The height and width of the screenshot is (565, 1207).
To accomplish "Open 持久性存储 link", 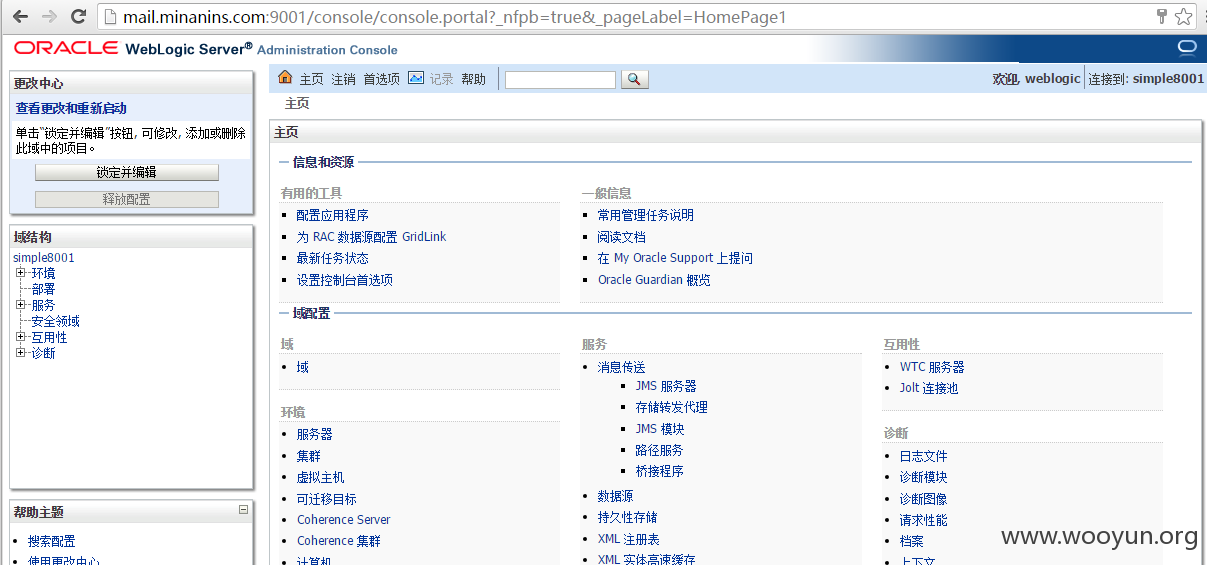I will pyautogui.click(x=628, y=517).
